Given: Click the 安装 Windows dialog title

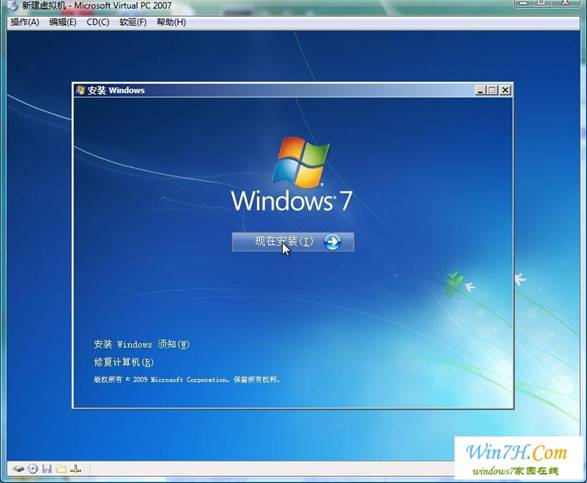Looking at the screenshot, I should 116,90.
